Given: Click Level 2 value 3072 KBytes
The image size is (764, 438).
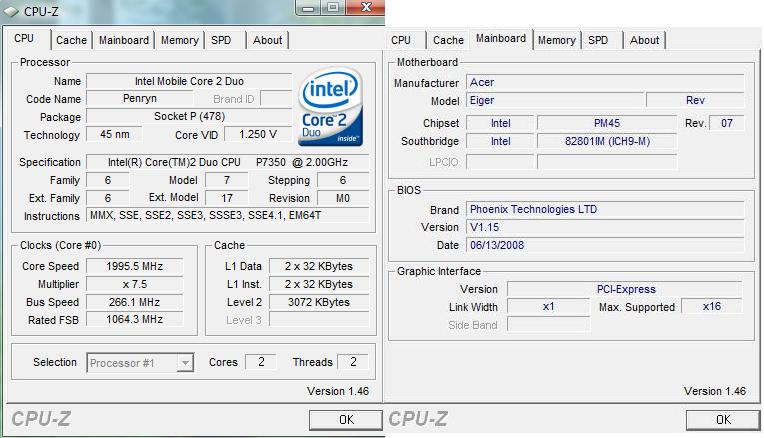Looking at the screenshot, I should pyautogui.click(x=319, y=302).
